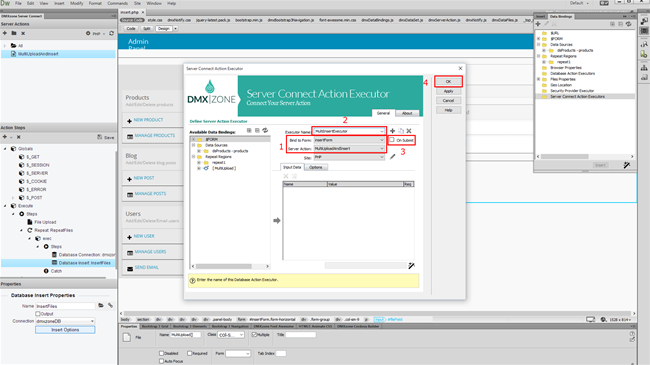Click the bindings tree horizontal scrollbar
Viewport: 650px width, 365px height.
click(x=230, y=266)
